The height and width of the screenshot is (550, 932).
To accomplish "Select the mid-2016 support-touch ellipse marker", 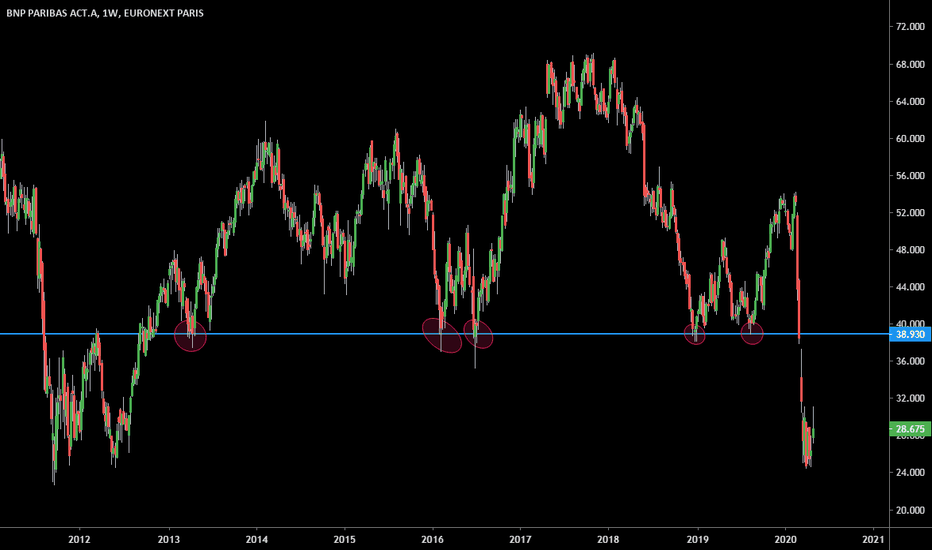I will coord(478,334).
